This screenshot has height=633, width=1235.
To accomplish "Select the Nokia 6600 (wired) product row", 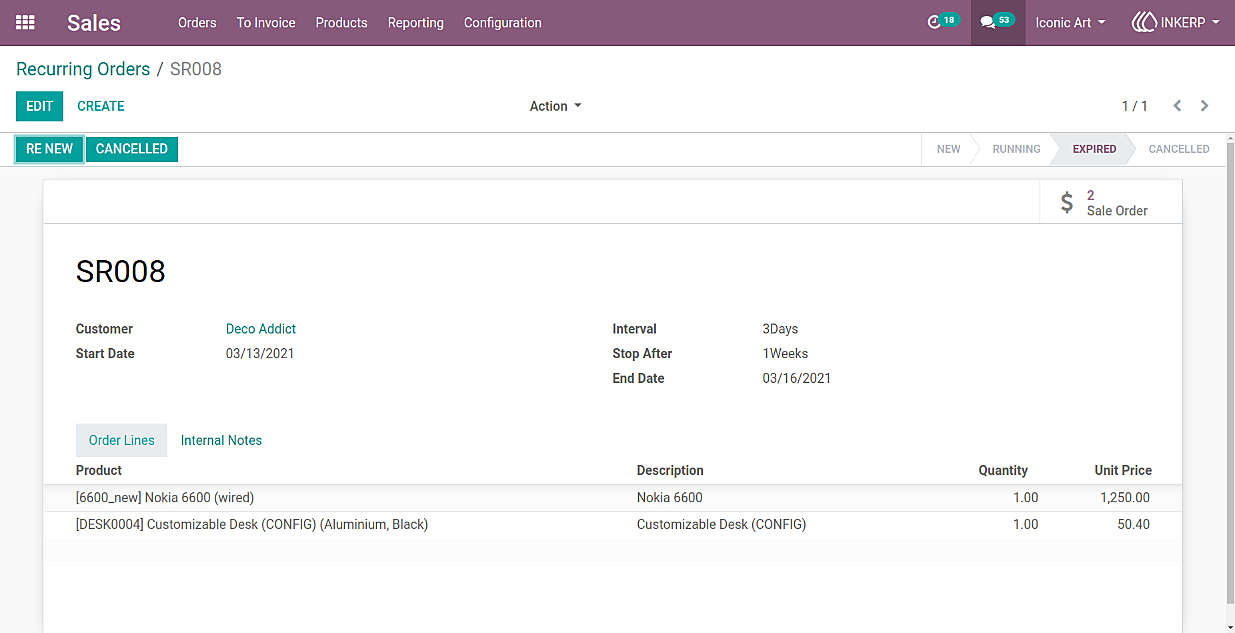I will [613, 498].
